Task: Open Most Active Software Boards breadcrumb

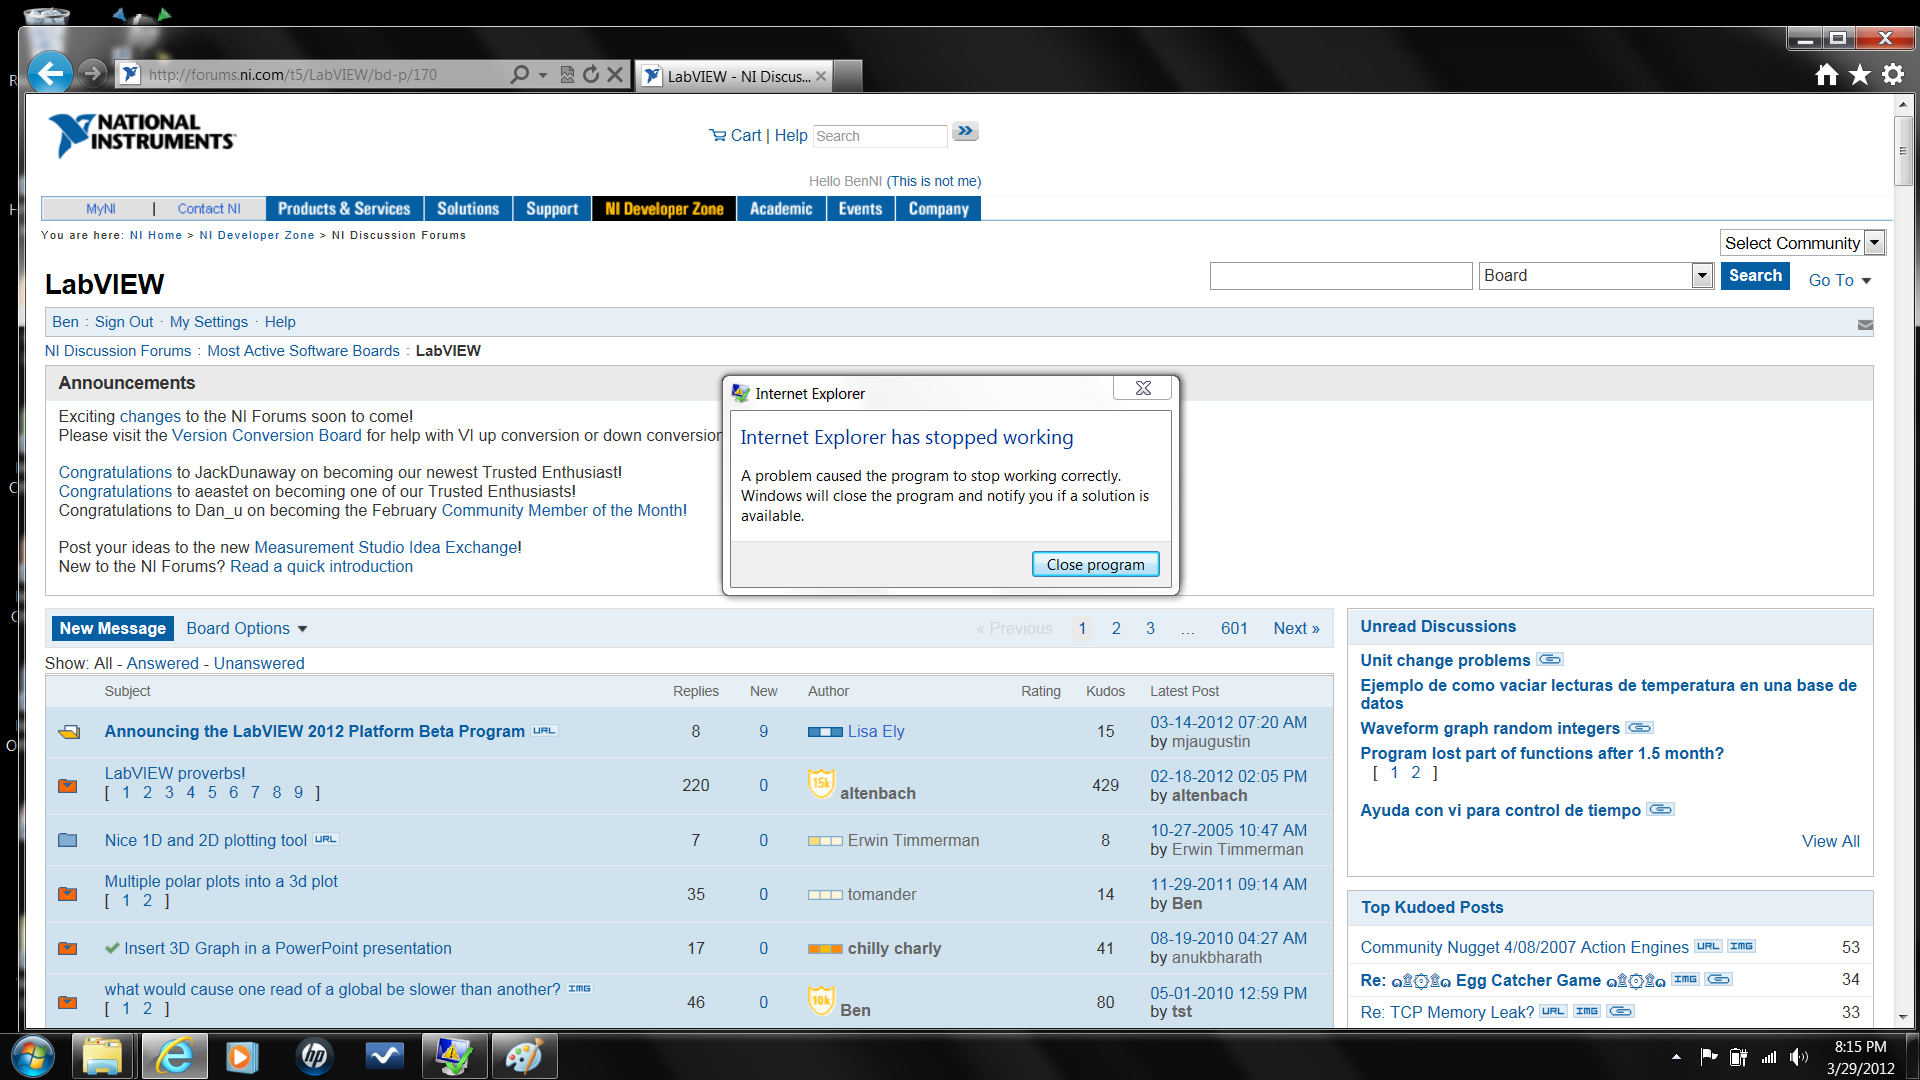Action: (303, 351)
